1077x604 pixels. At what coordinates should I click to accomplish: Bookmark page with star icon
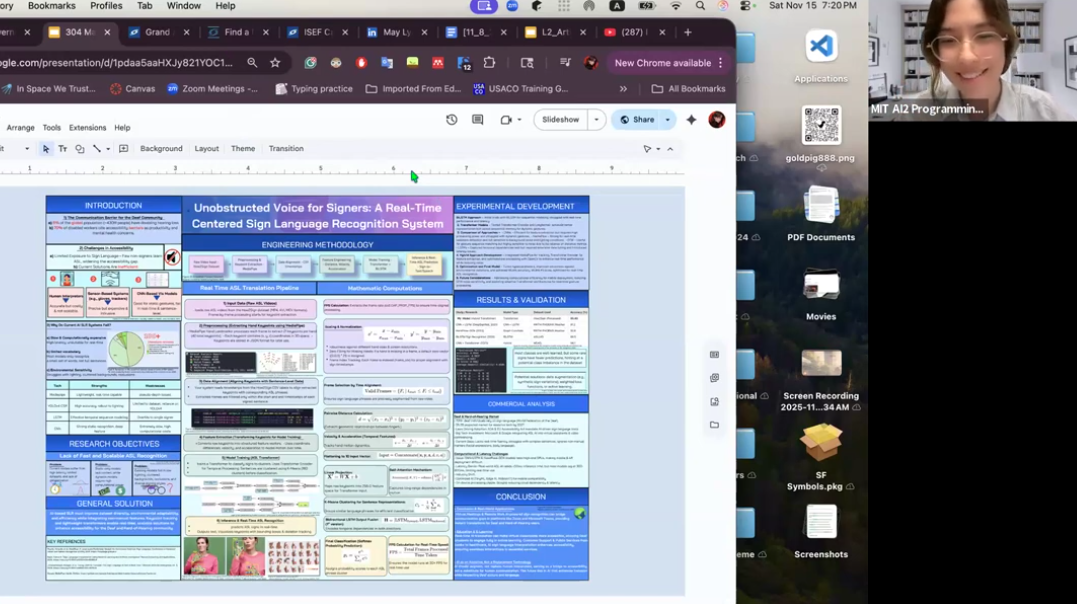275,63
